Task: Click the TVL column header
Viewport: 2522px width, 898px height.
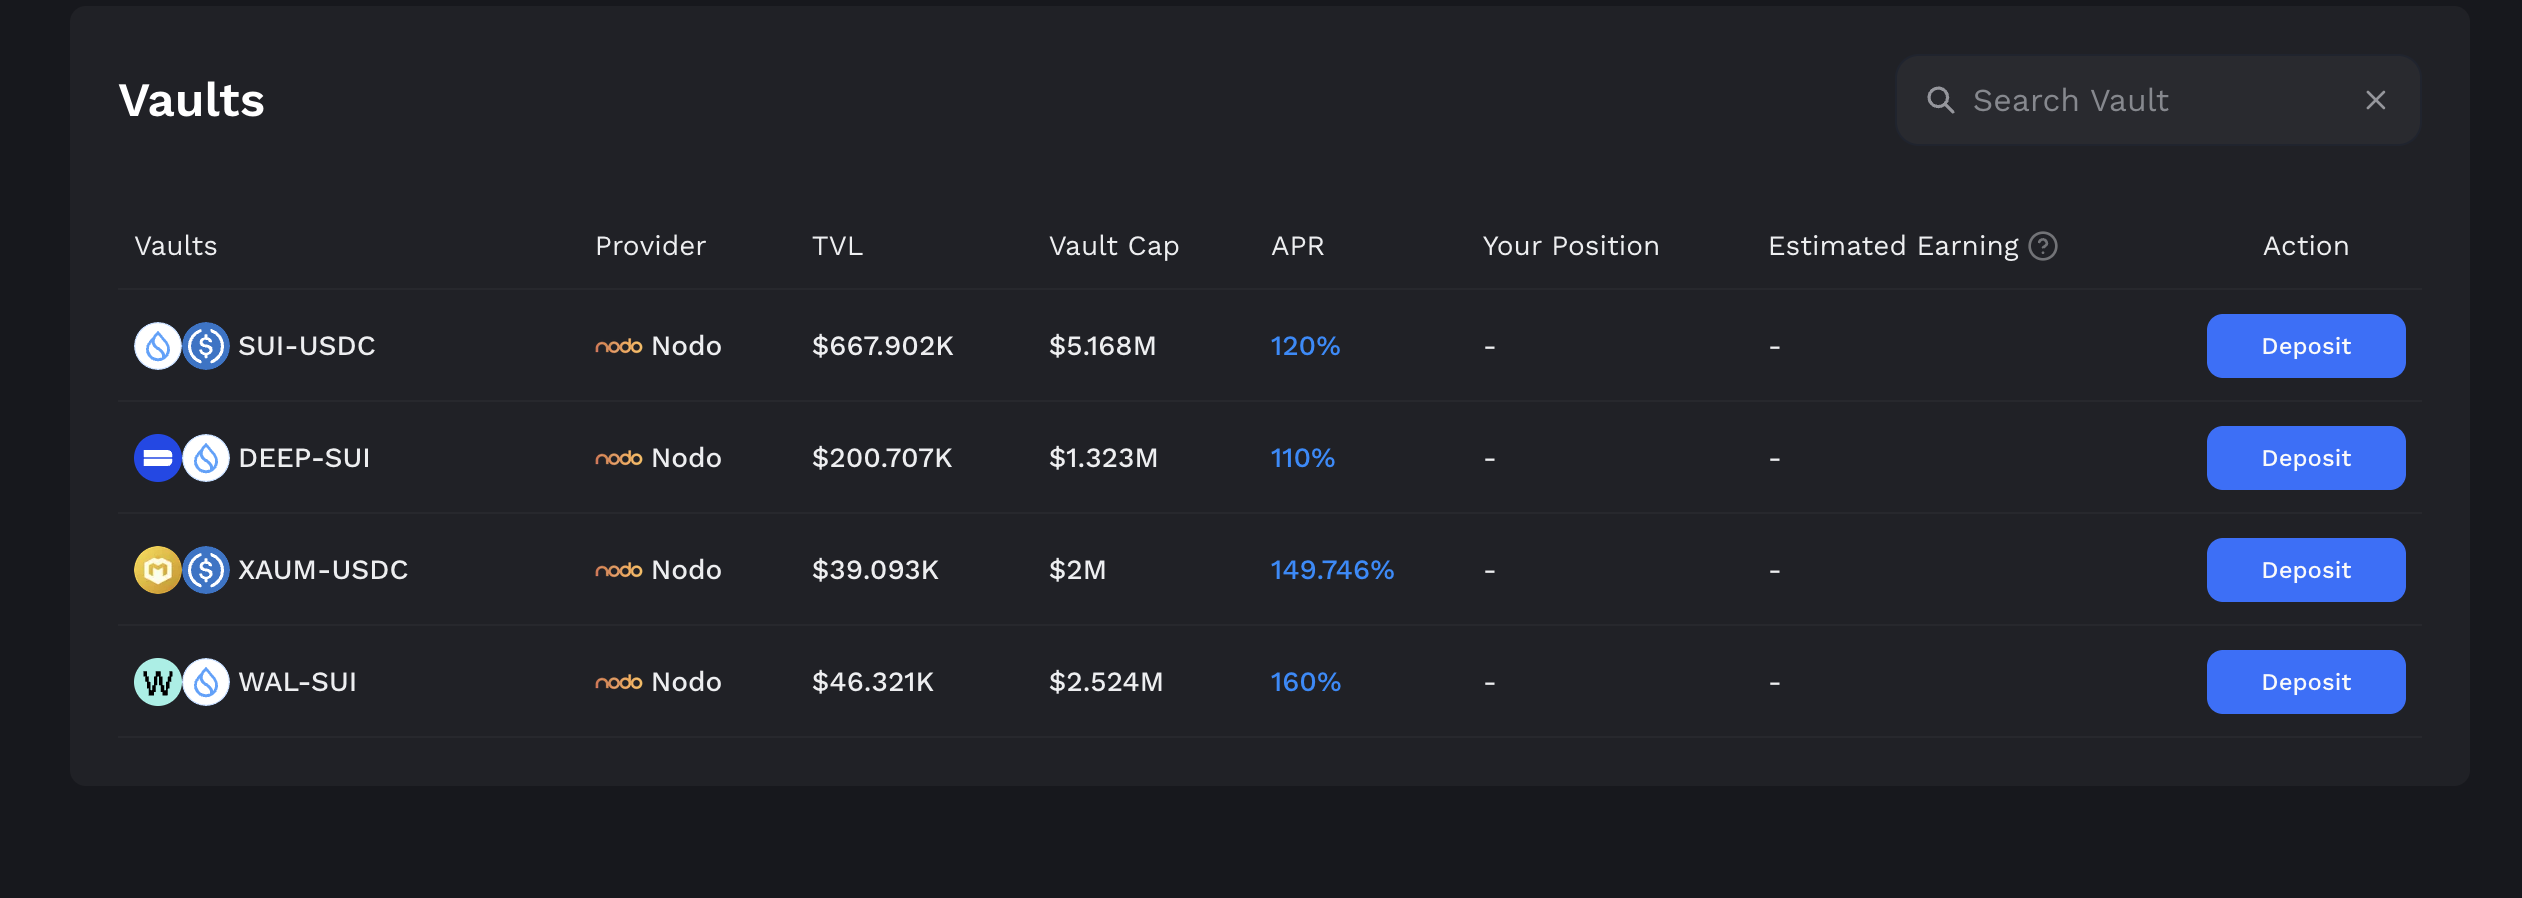Action: (837, 246)
